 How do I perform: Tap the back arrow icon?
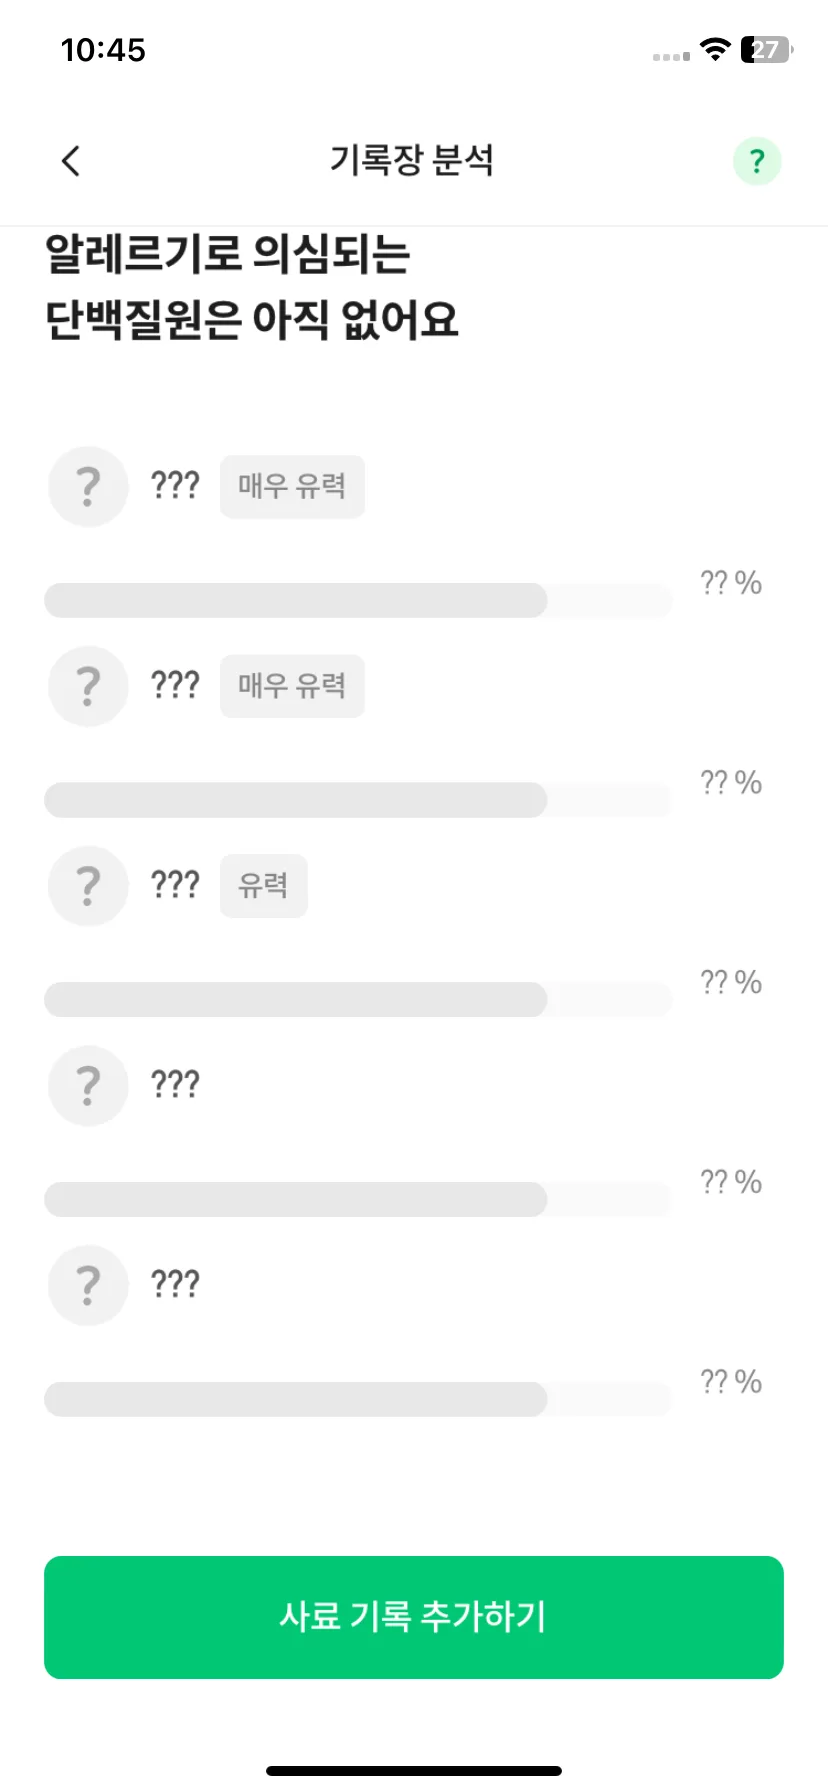[x=70, y=161]
